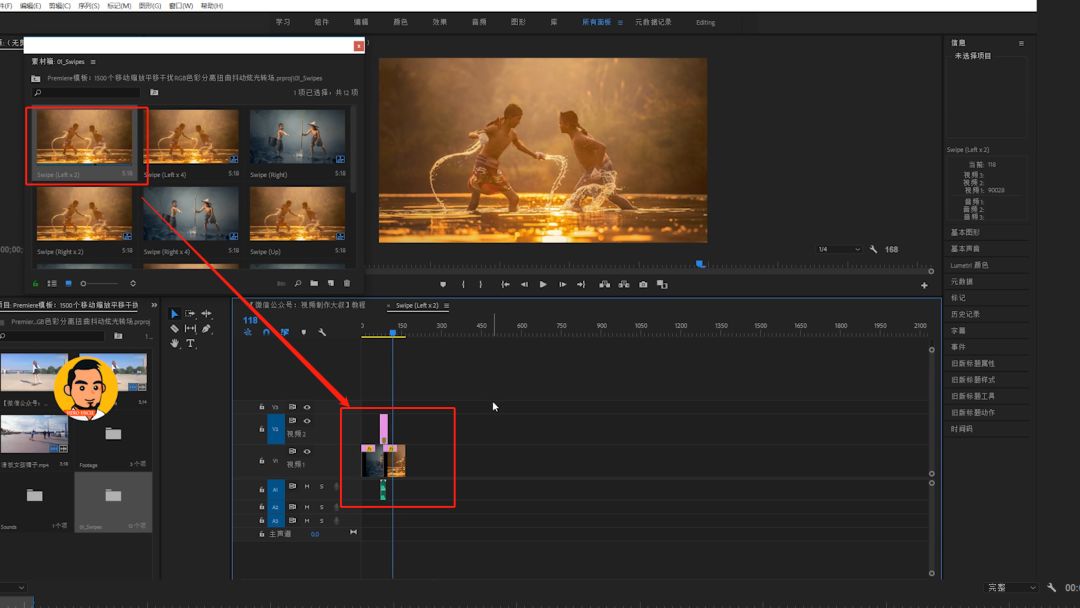Select the Type tool
Viewport: 1080px width, 608px height.
190,343
